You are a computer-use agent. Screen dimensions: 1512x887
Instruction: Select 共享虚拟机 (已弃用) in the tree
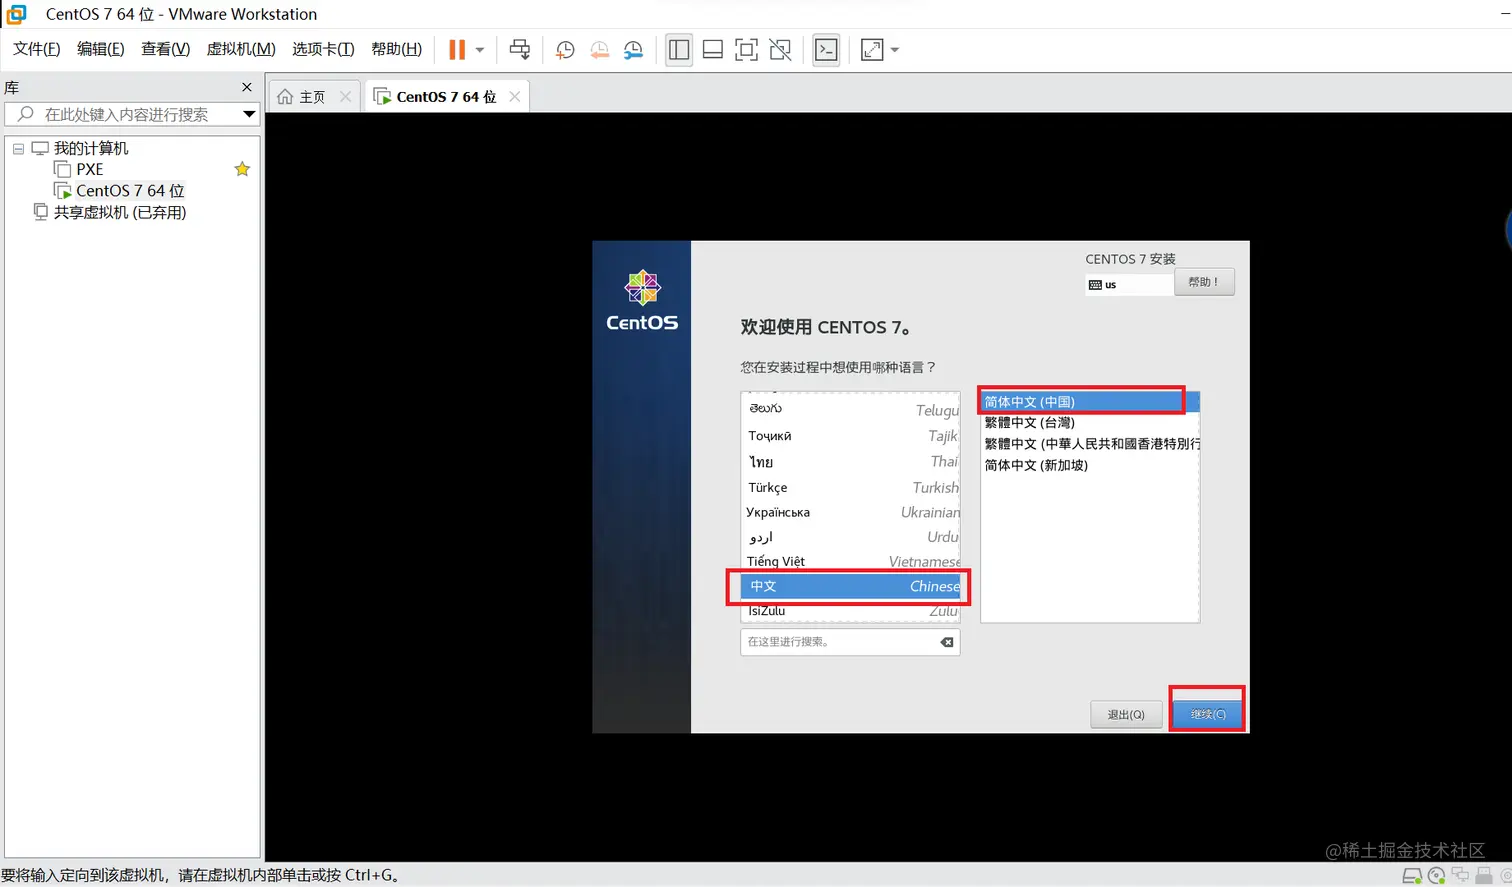(120, 212)
